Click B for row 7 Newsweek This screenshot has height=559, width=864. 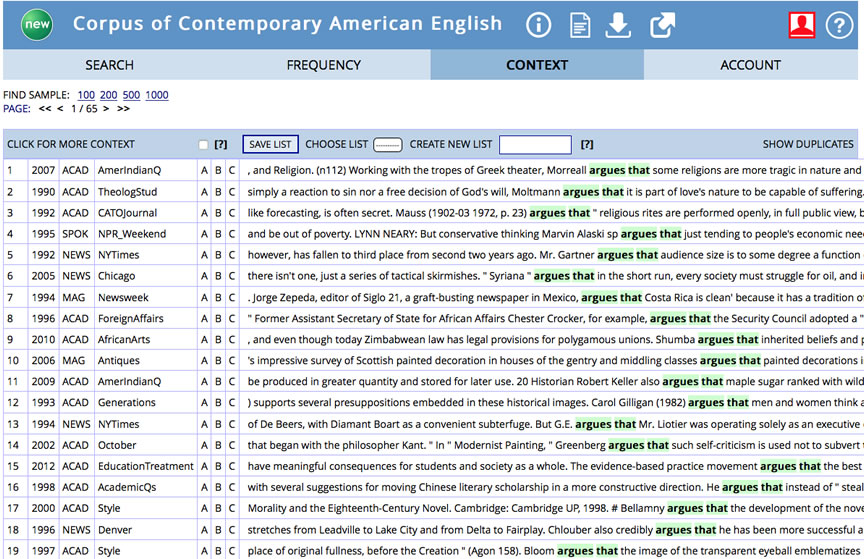pyautogui.click(x=218, y=298)
